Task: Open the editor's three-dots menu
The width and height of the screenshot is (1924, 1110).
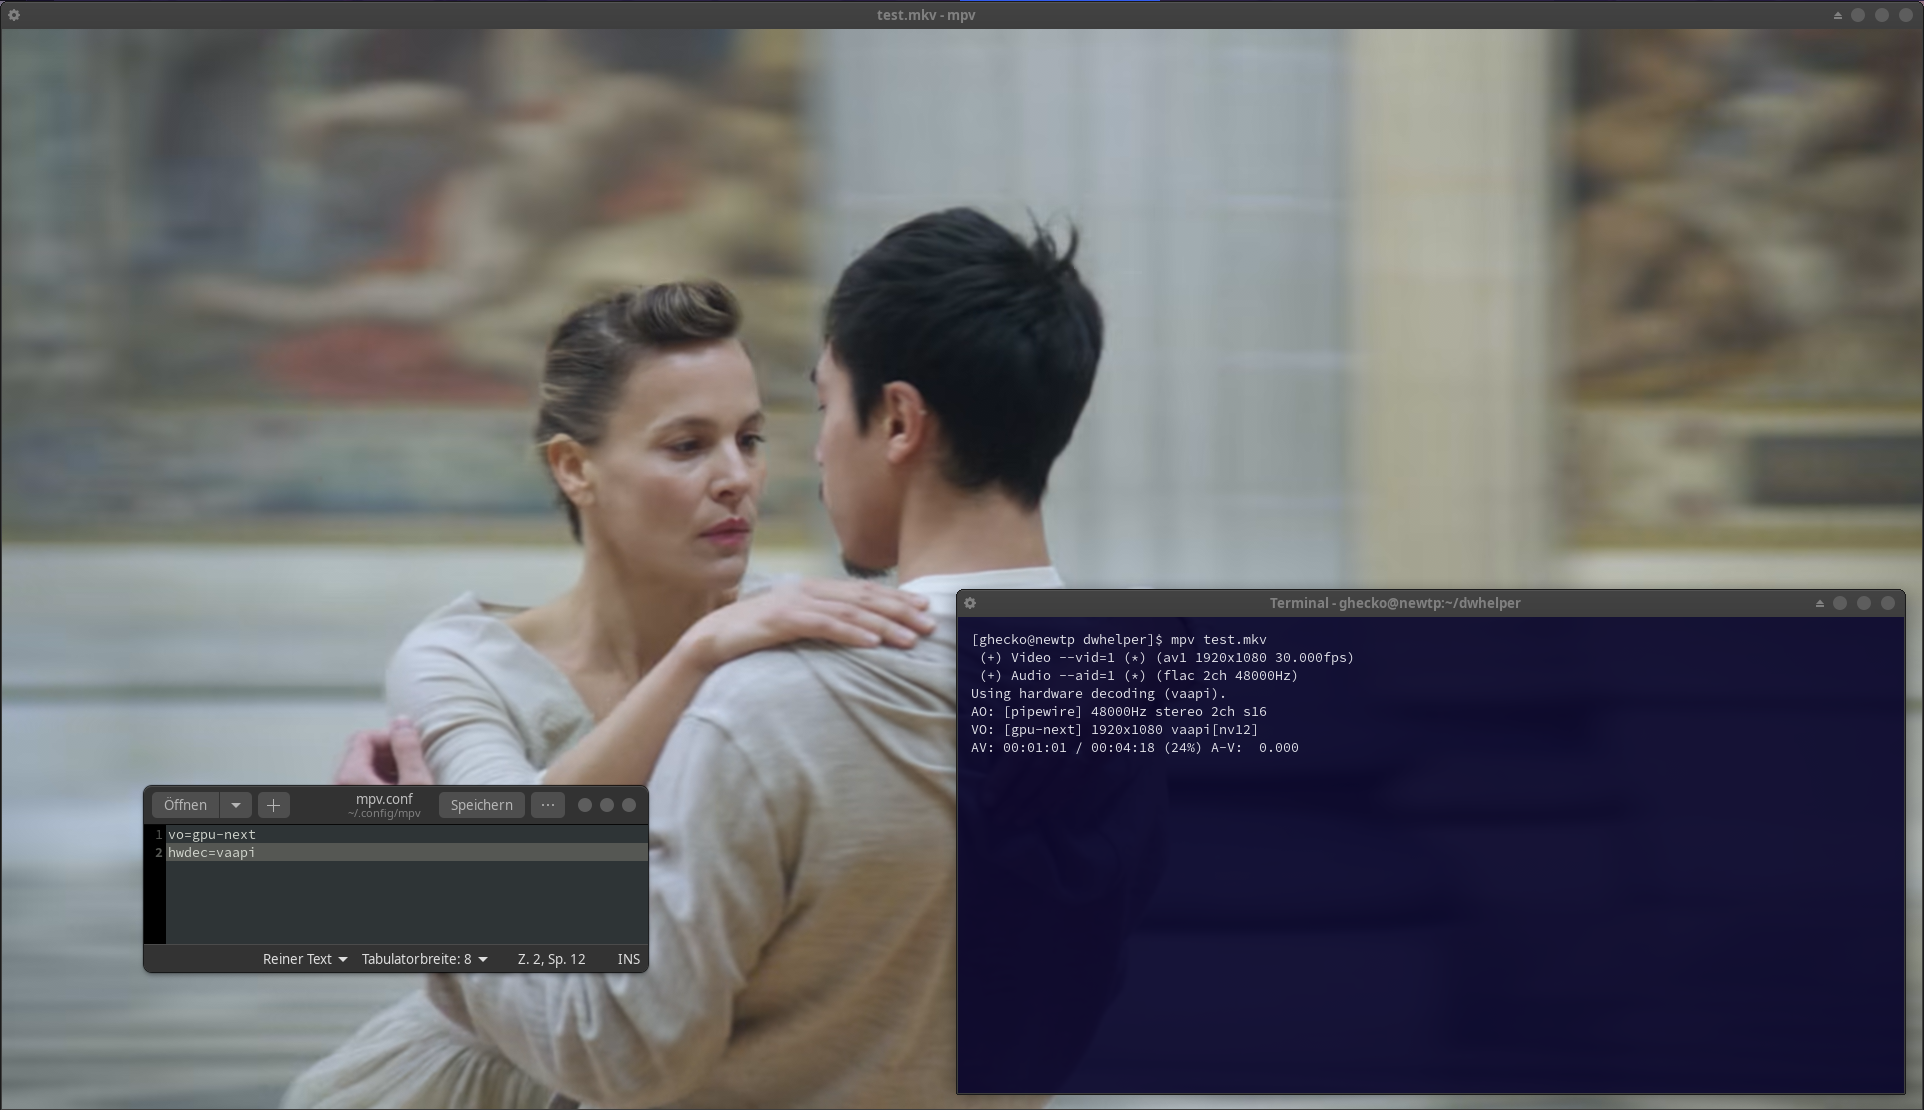Action: [x=547, y=805]
